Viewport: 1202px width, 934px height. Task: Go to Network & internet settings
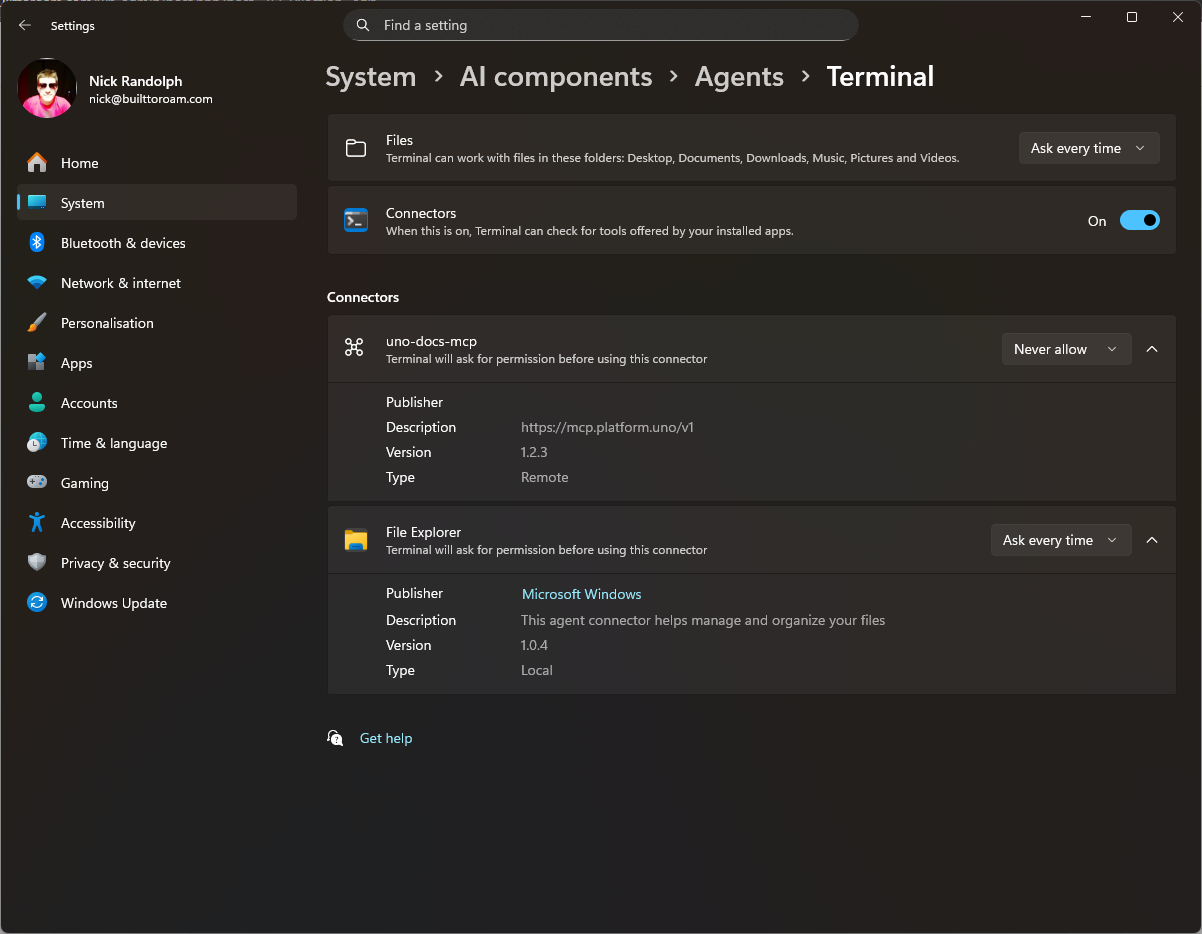tap(120, 283)
